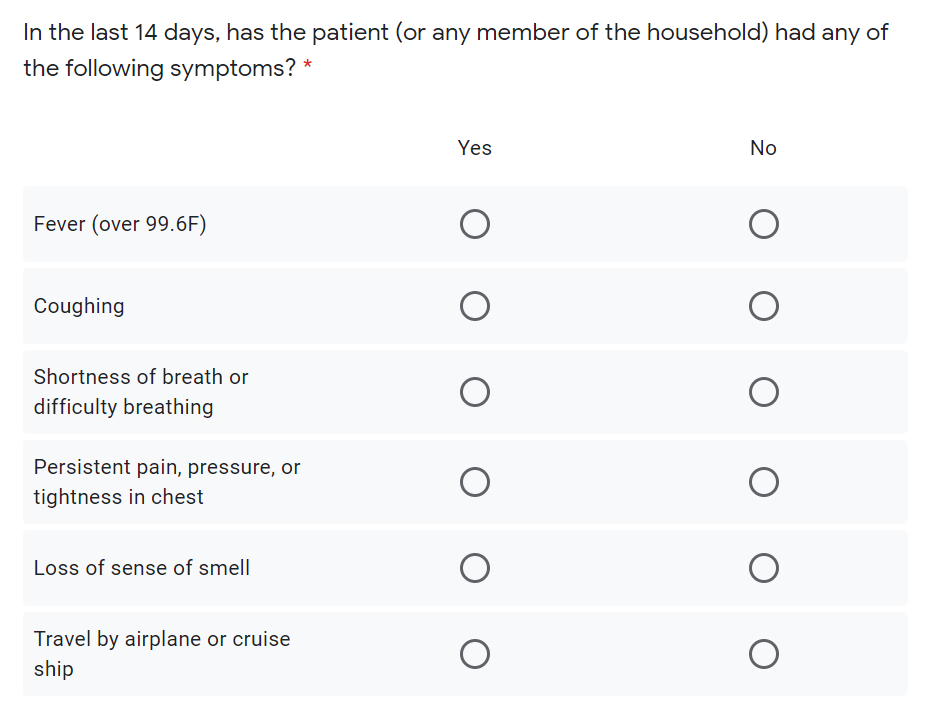Select Yes for Fever (over 99.6F)
930x708 pixels.
[474, 224]
